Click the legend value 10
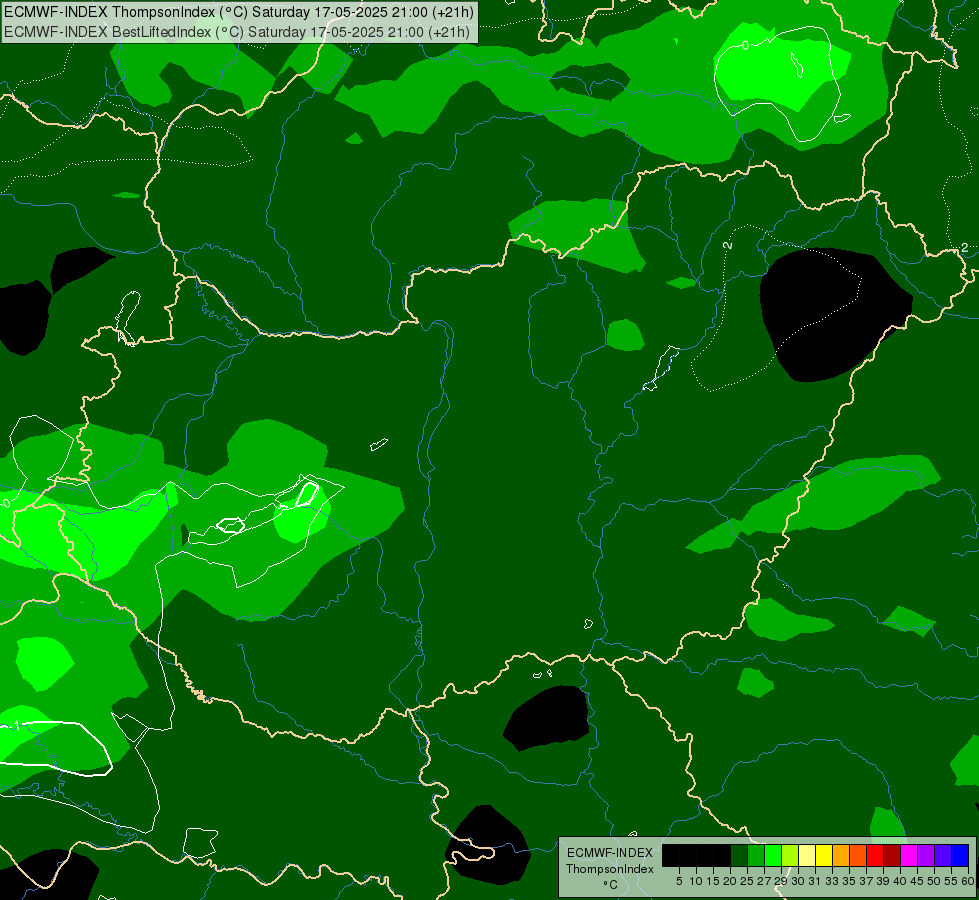The image size is (979, 900). 696,881
